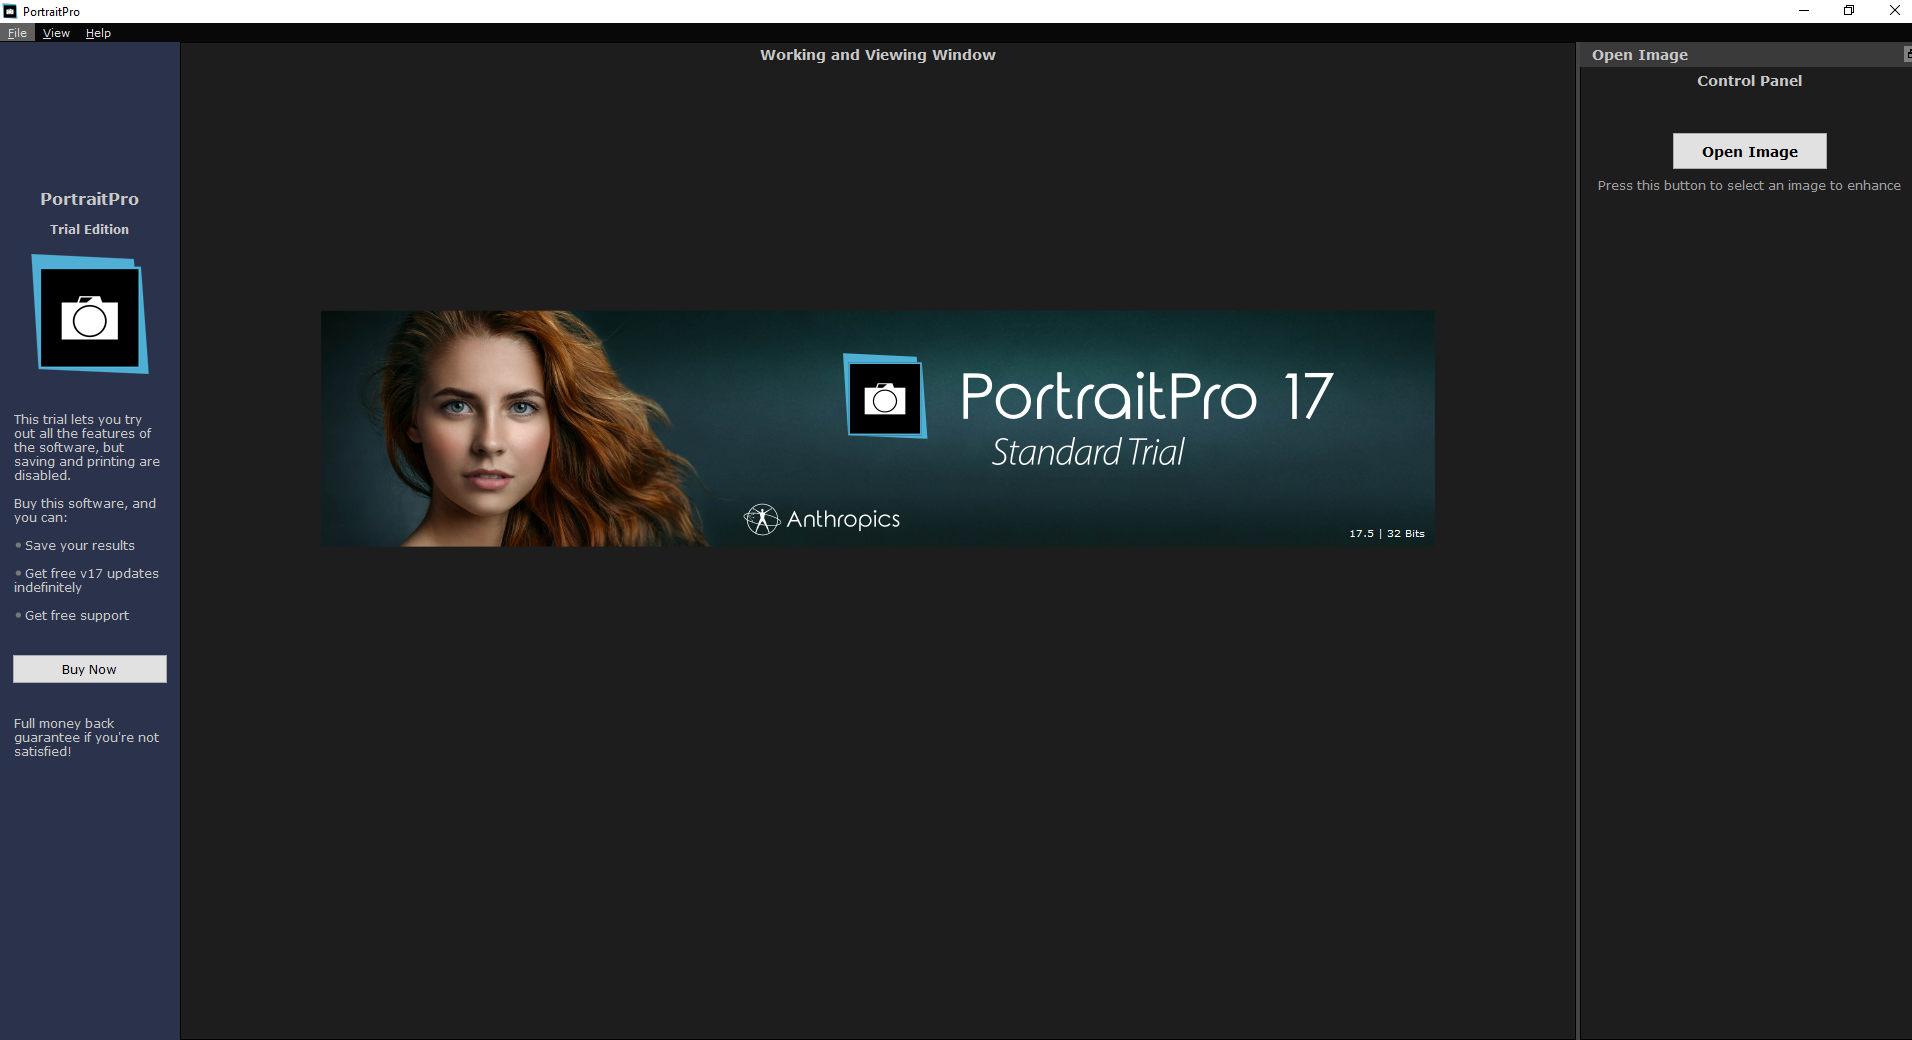1912x1040 pixels.
Task: Click the Anthropics figure logo
Action: tap(762, 519)
